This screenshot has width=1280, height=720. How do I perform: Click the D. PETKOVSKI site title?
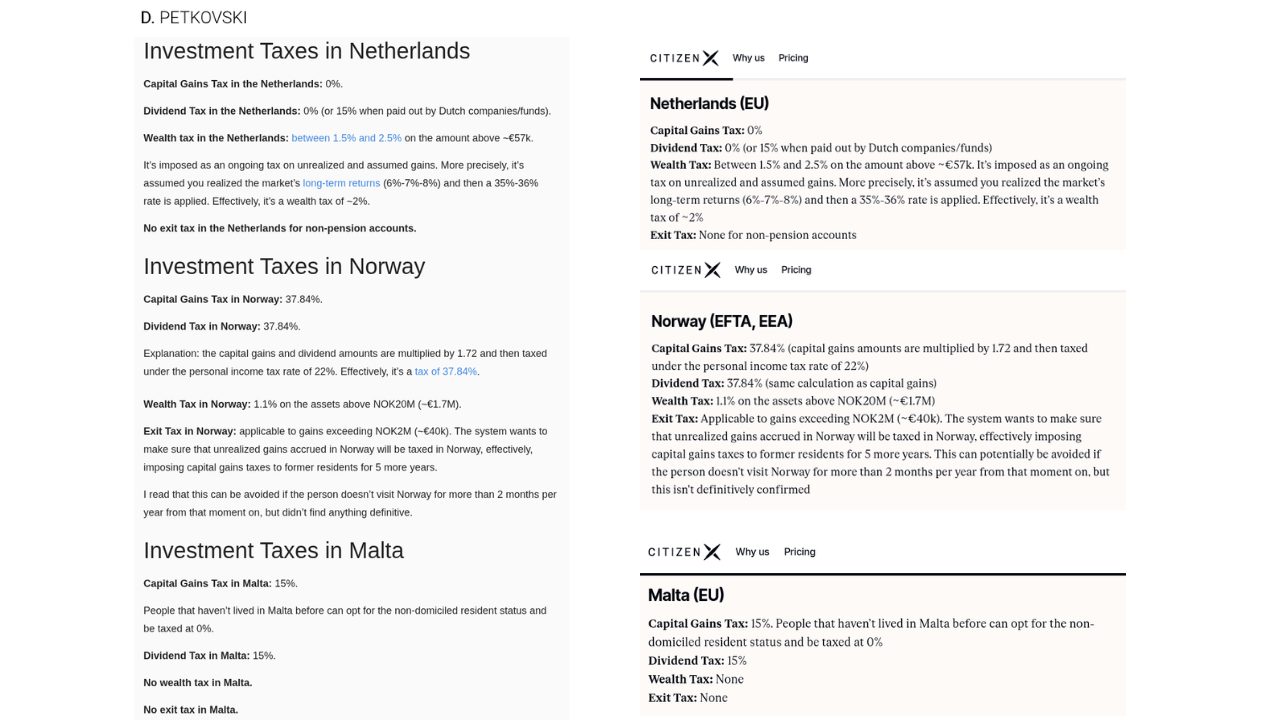click(193, 18)
